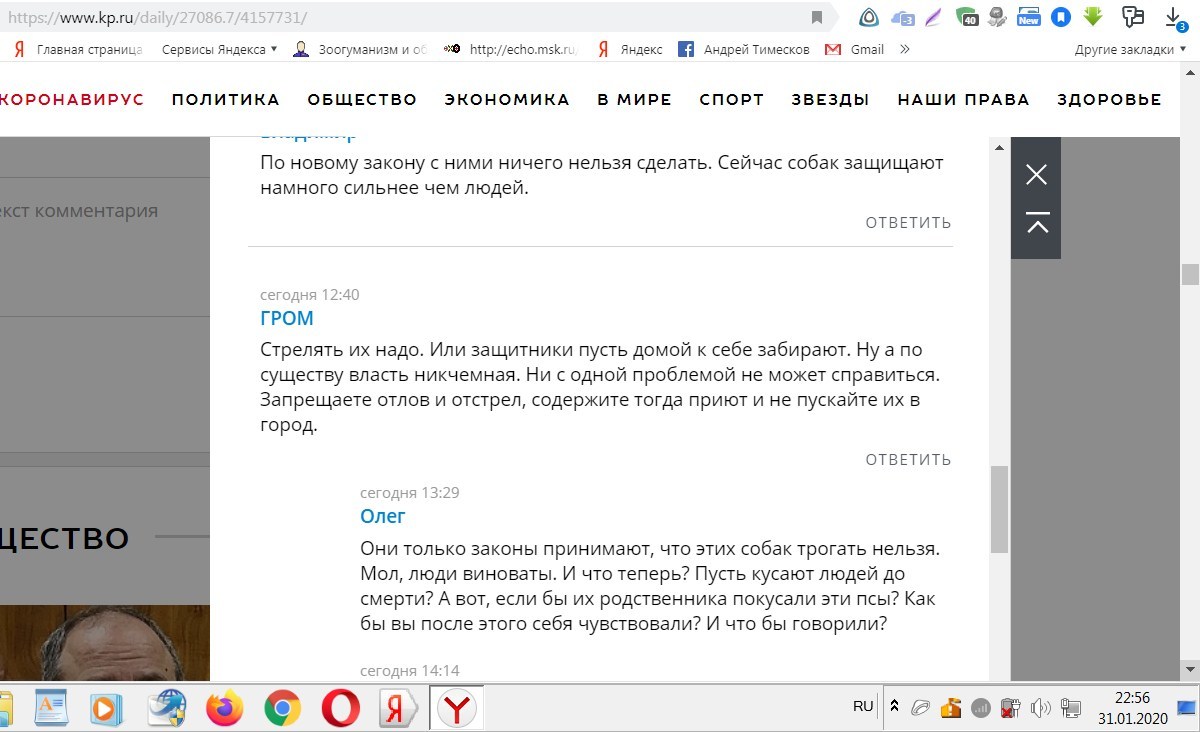Expand hidden tray icons chevron
Screen dimensions: 1200x732
(895, 707)
